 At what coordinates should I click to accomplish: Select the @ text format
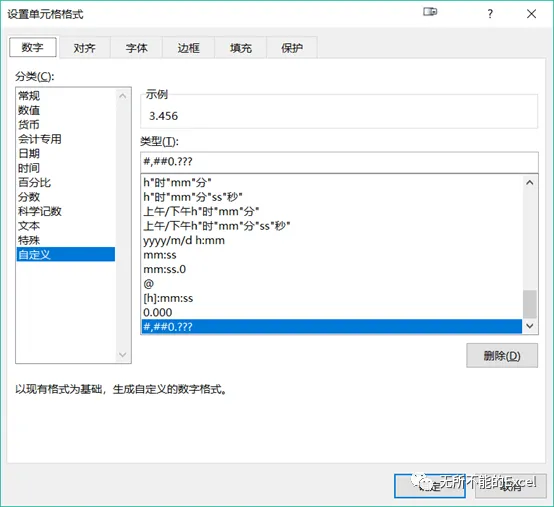[332, 284]
